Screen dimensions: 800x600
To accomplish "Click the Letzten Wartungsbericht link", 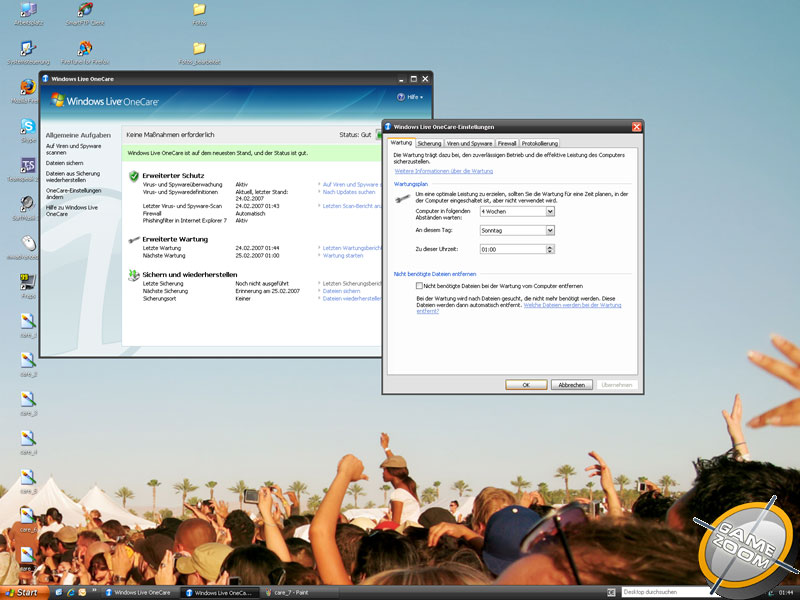I will click(352, 248).
